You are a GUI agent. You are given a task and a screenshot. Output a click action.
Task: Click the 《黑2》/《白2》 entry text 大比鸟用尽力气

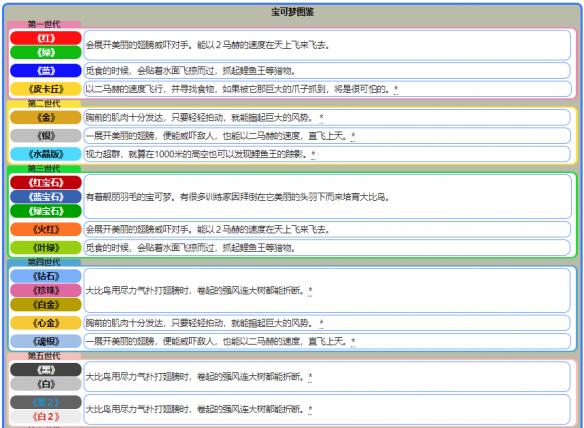click(x=196, y=410)
